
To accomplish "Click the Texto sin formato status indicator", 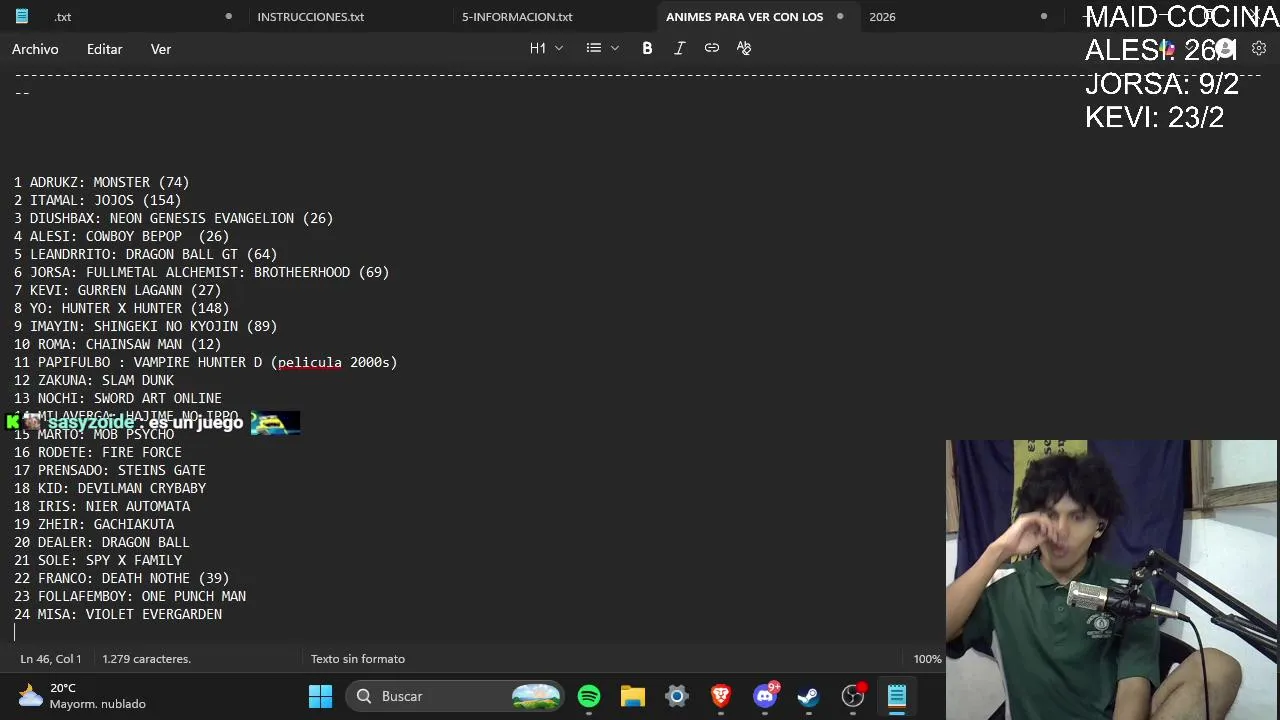I will point(357,659).
